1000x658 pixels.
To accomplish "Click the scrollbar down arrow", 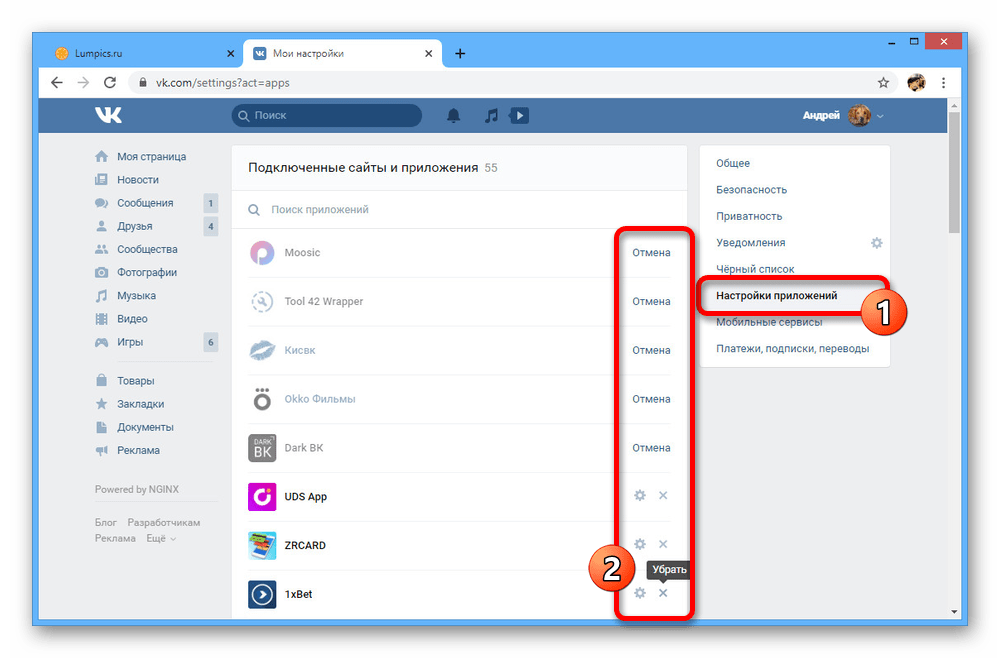I will coord(954,612).
